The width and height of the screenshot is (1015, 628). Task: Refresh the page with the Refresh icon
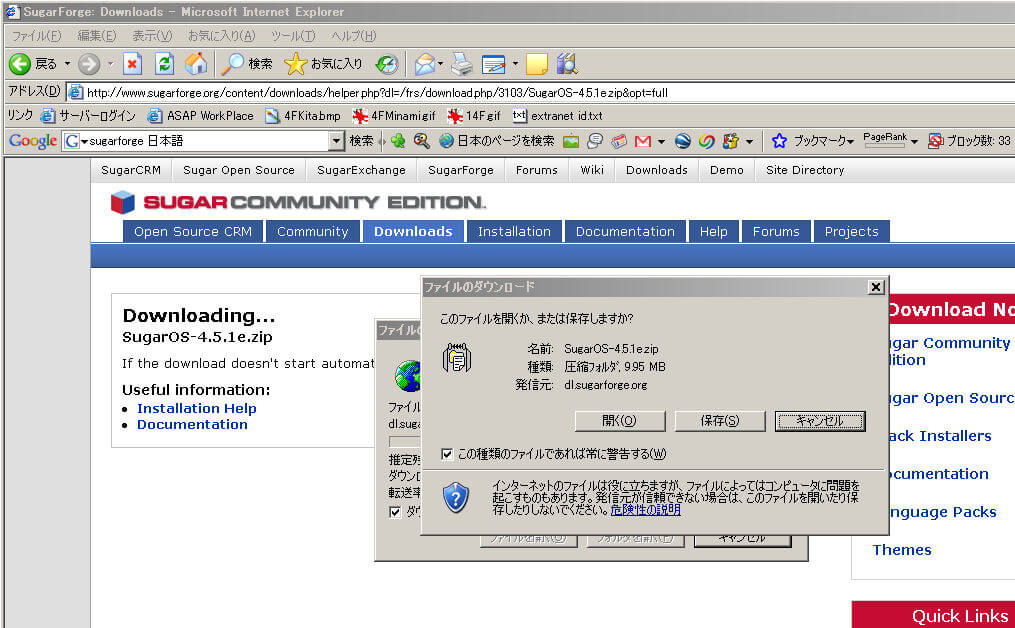pyautogui.click(x=165, y=64)
